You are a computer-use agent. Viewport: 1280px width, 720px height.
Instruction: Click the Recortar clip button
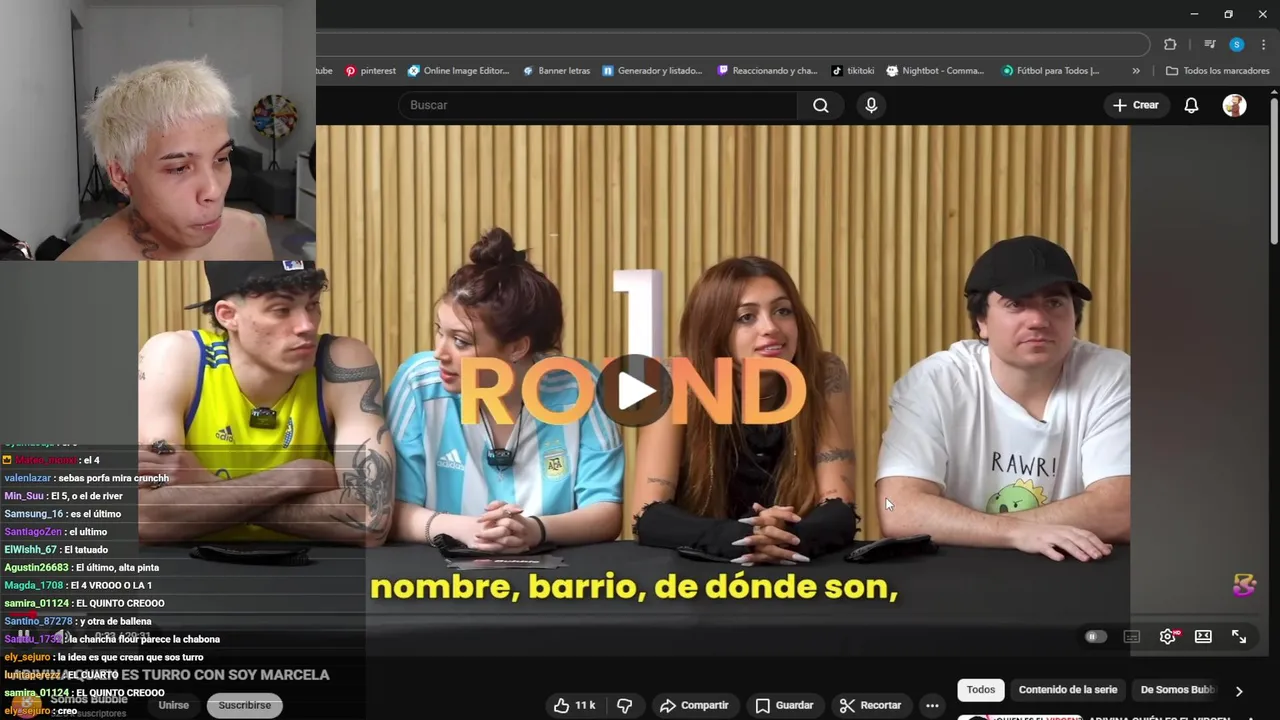click(x=871, y=705)
